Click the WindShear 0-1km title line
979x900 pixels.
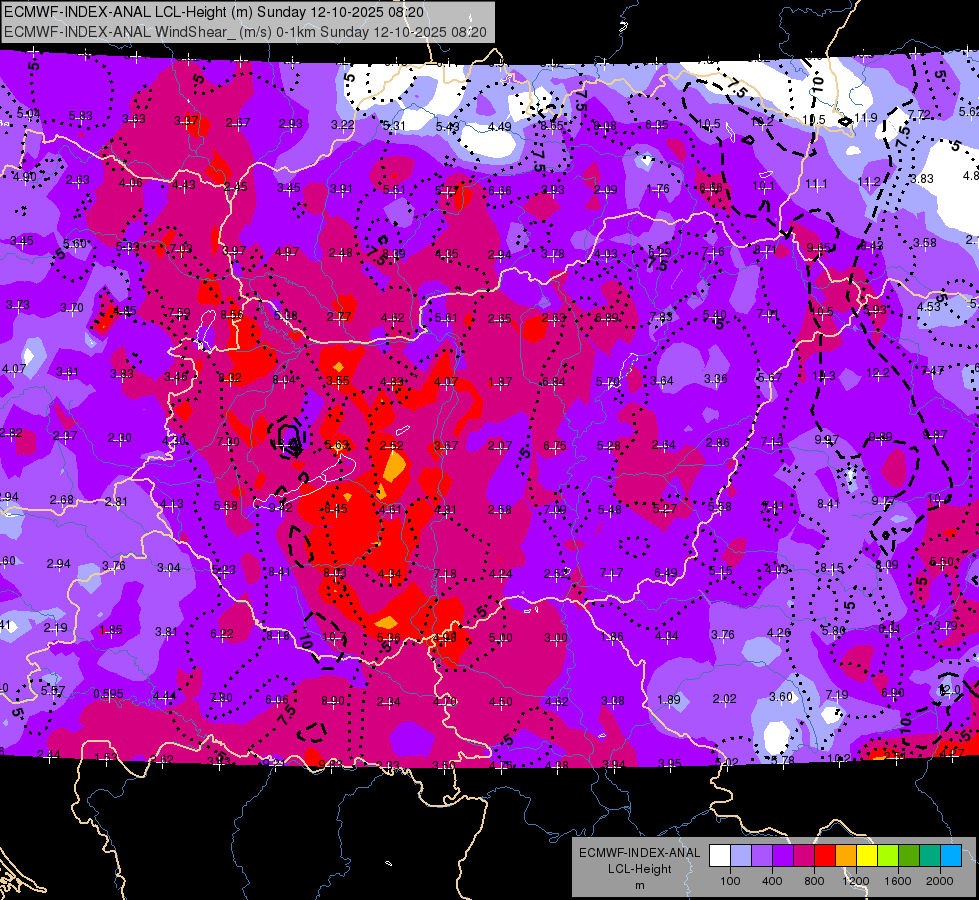245,31
